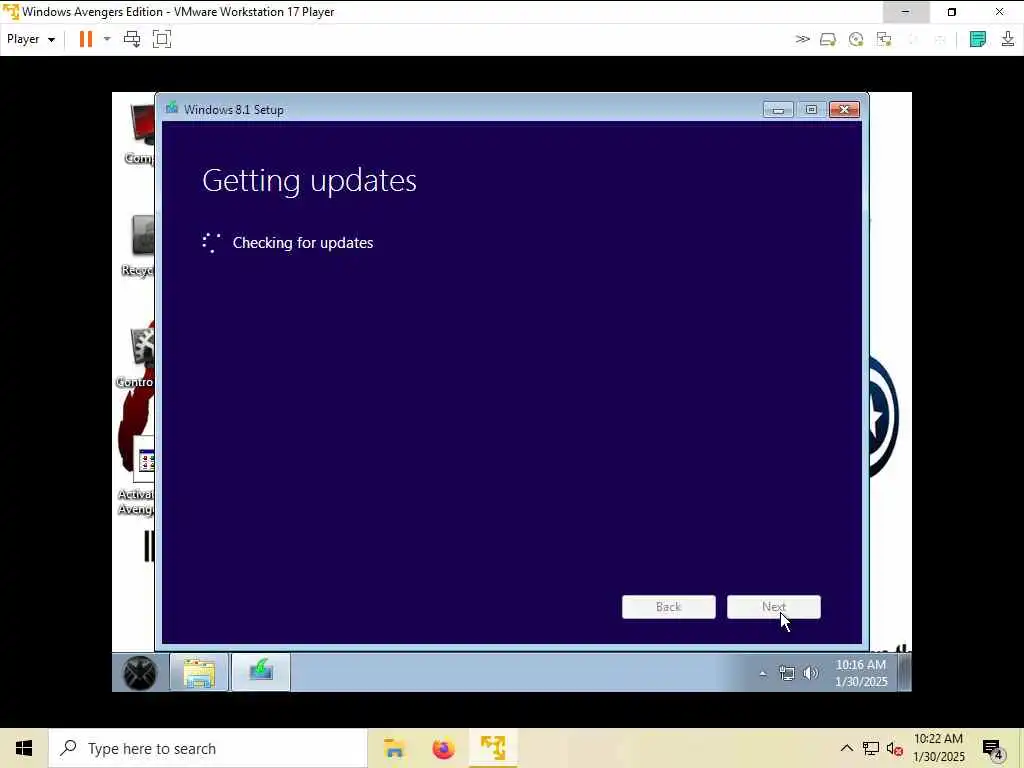This screenshot has width=1024, height=768.
Task: Click the download icon in VMware toolbar
Action: click(1008, 39)
